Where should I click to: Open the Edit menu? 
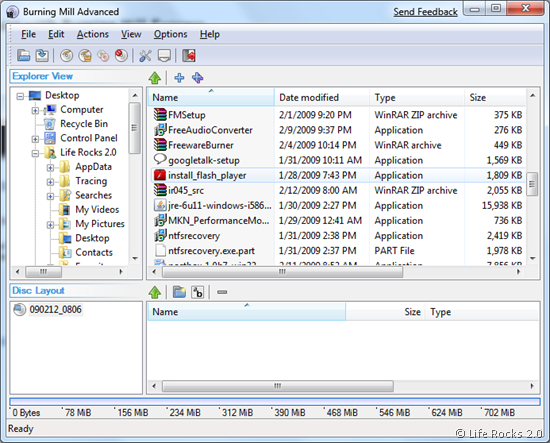(56, 34)
